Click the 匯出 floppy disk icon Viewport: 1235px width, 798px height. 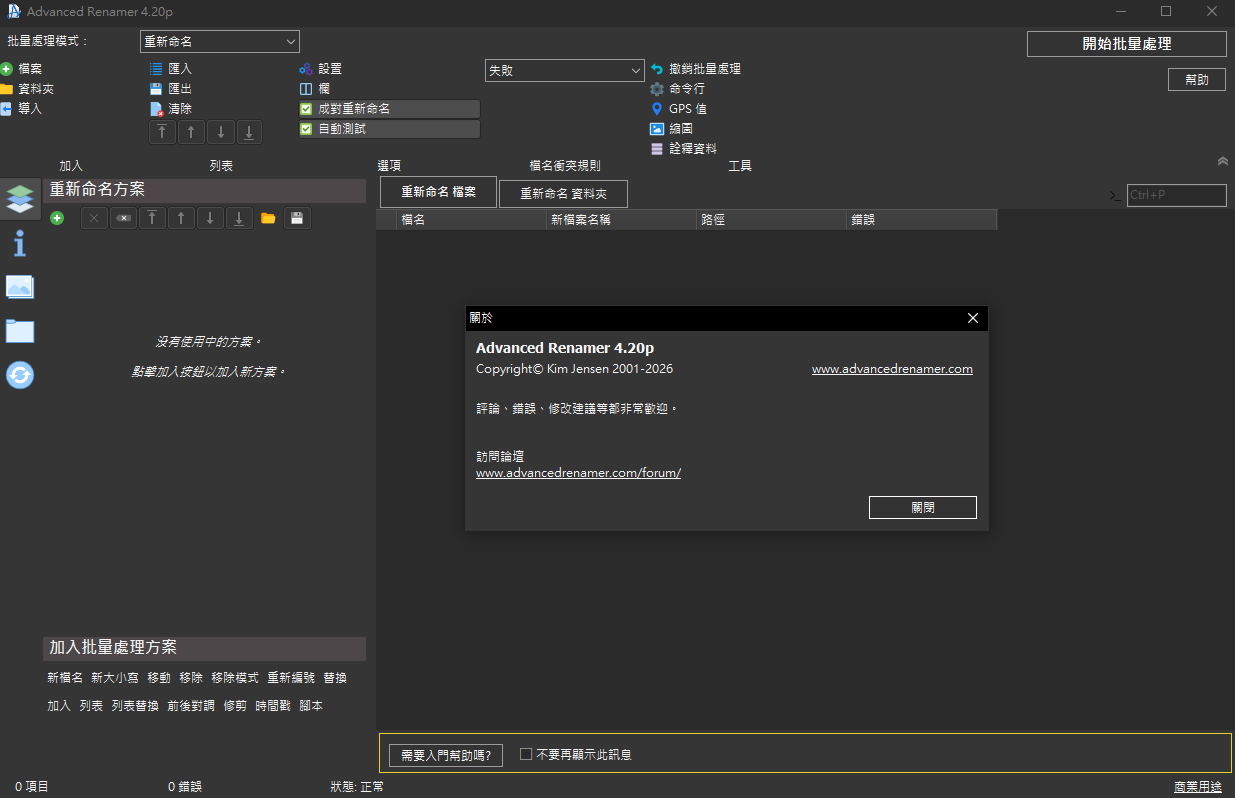[x=156, y=89]
